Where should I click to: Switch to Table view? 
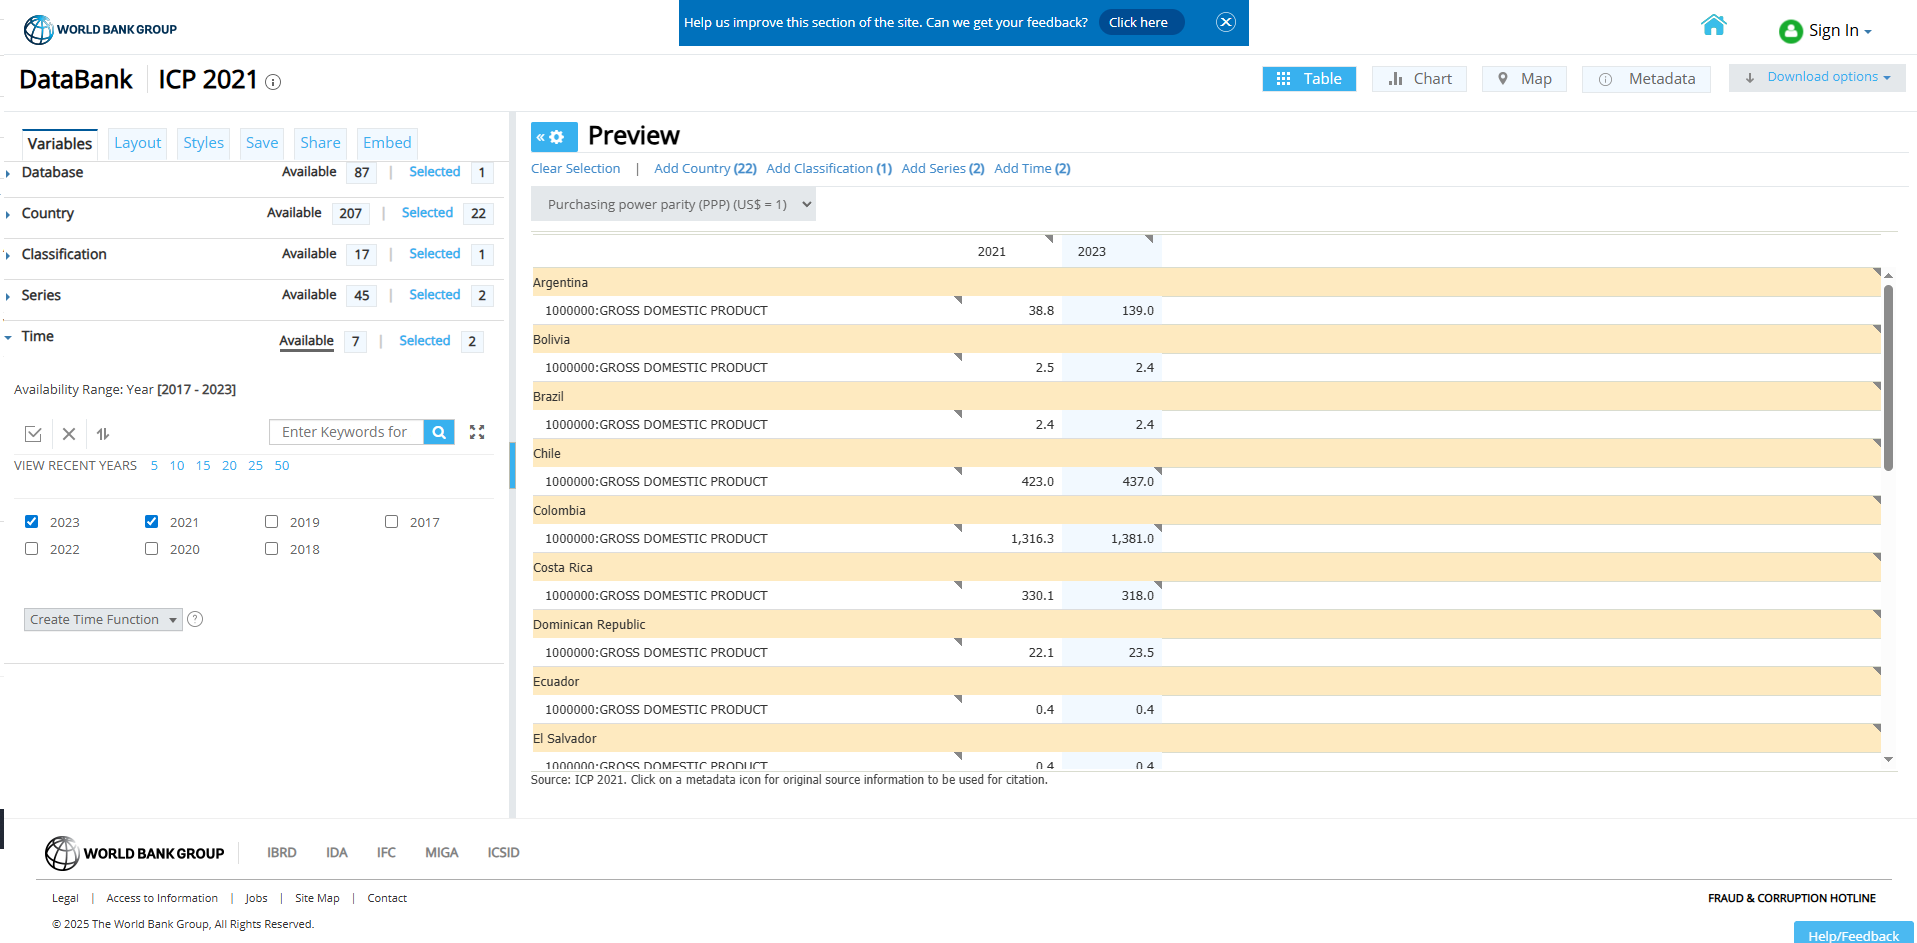click(1309, 79)
